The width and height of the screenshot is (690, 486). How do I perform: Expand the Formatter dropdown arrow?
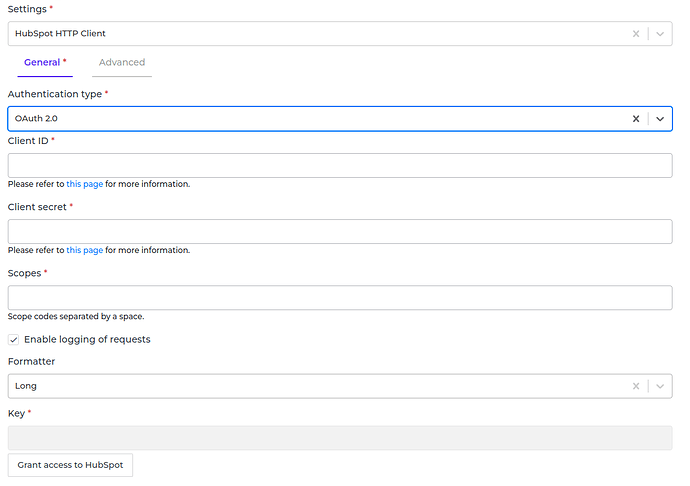pyautogui.click(x=660, y=387)
